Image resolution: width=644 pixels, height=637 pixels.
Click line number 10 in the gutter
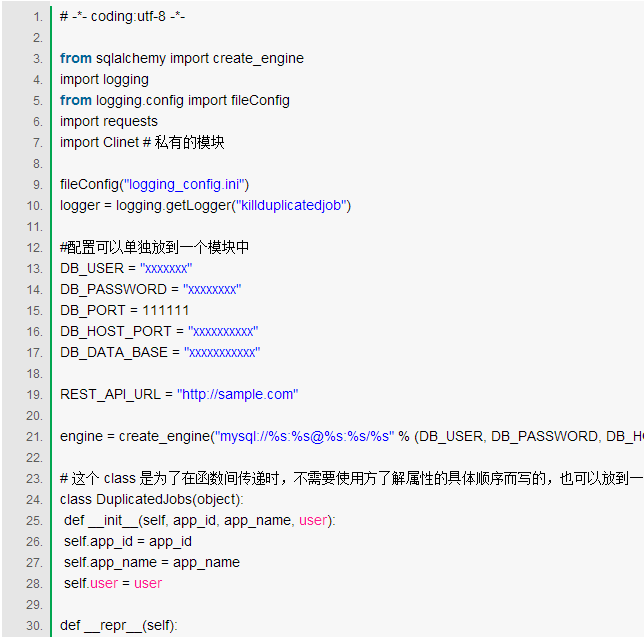point(34,205)
